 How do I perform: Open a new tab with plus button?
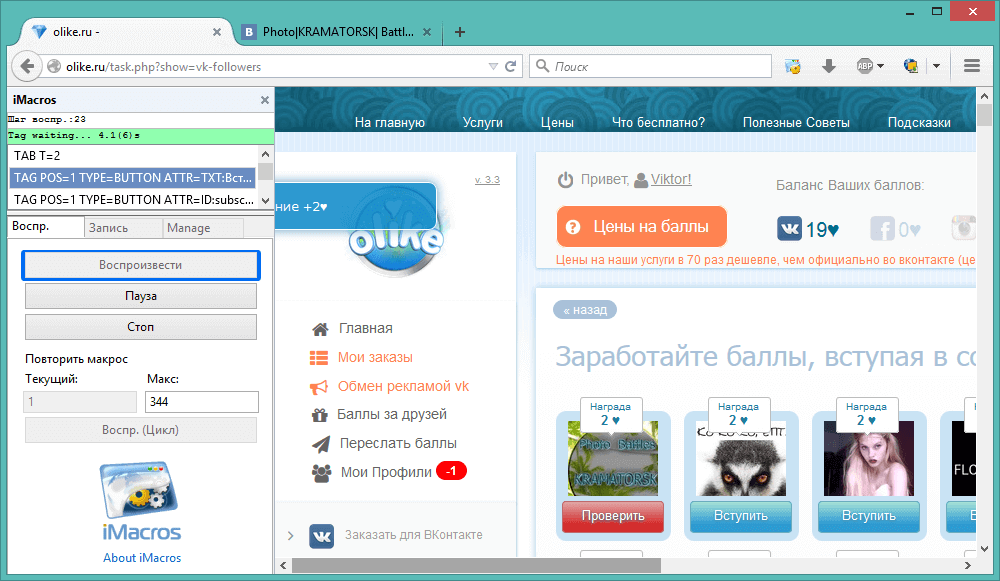(460, 32)
